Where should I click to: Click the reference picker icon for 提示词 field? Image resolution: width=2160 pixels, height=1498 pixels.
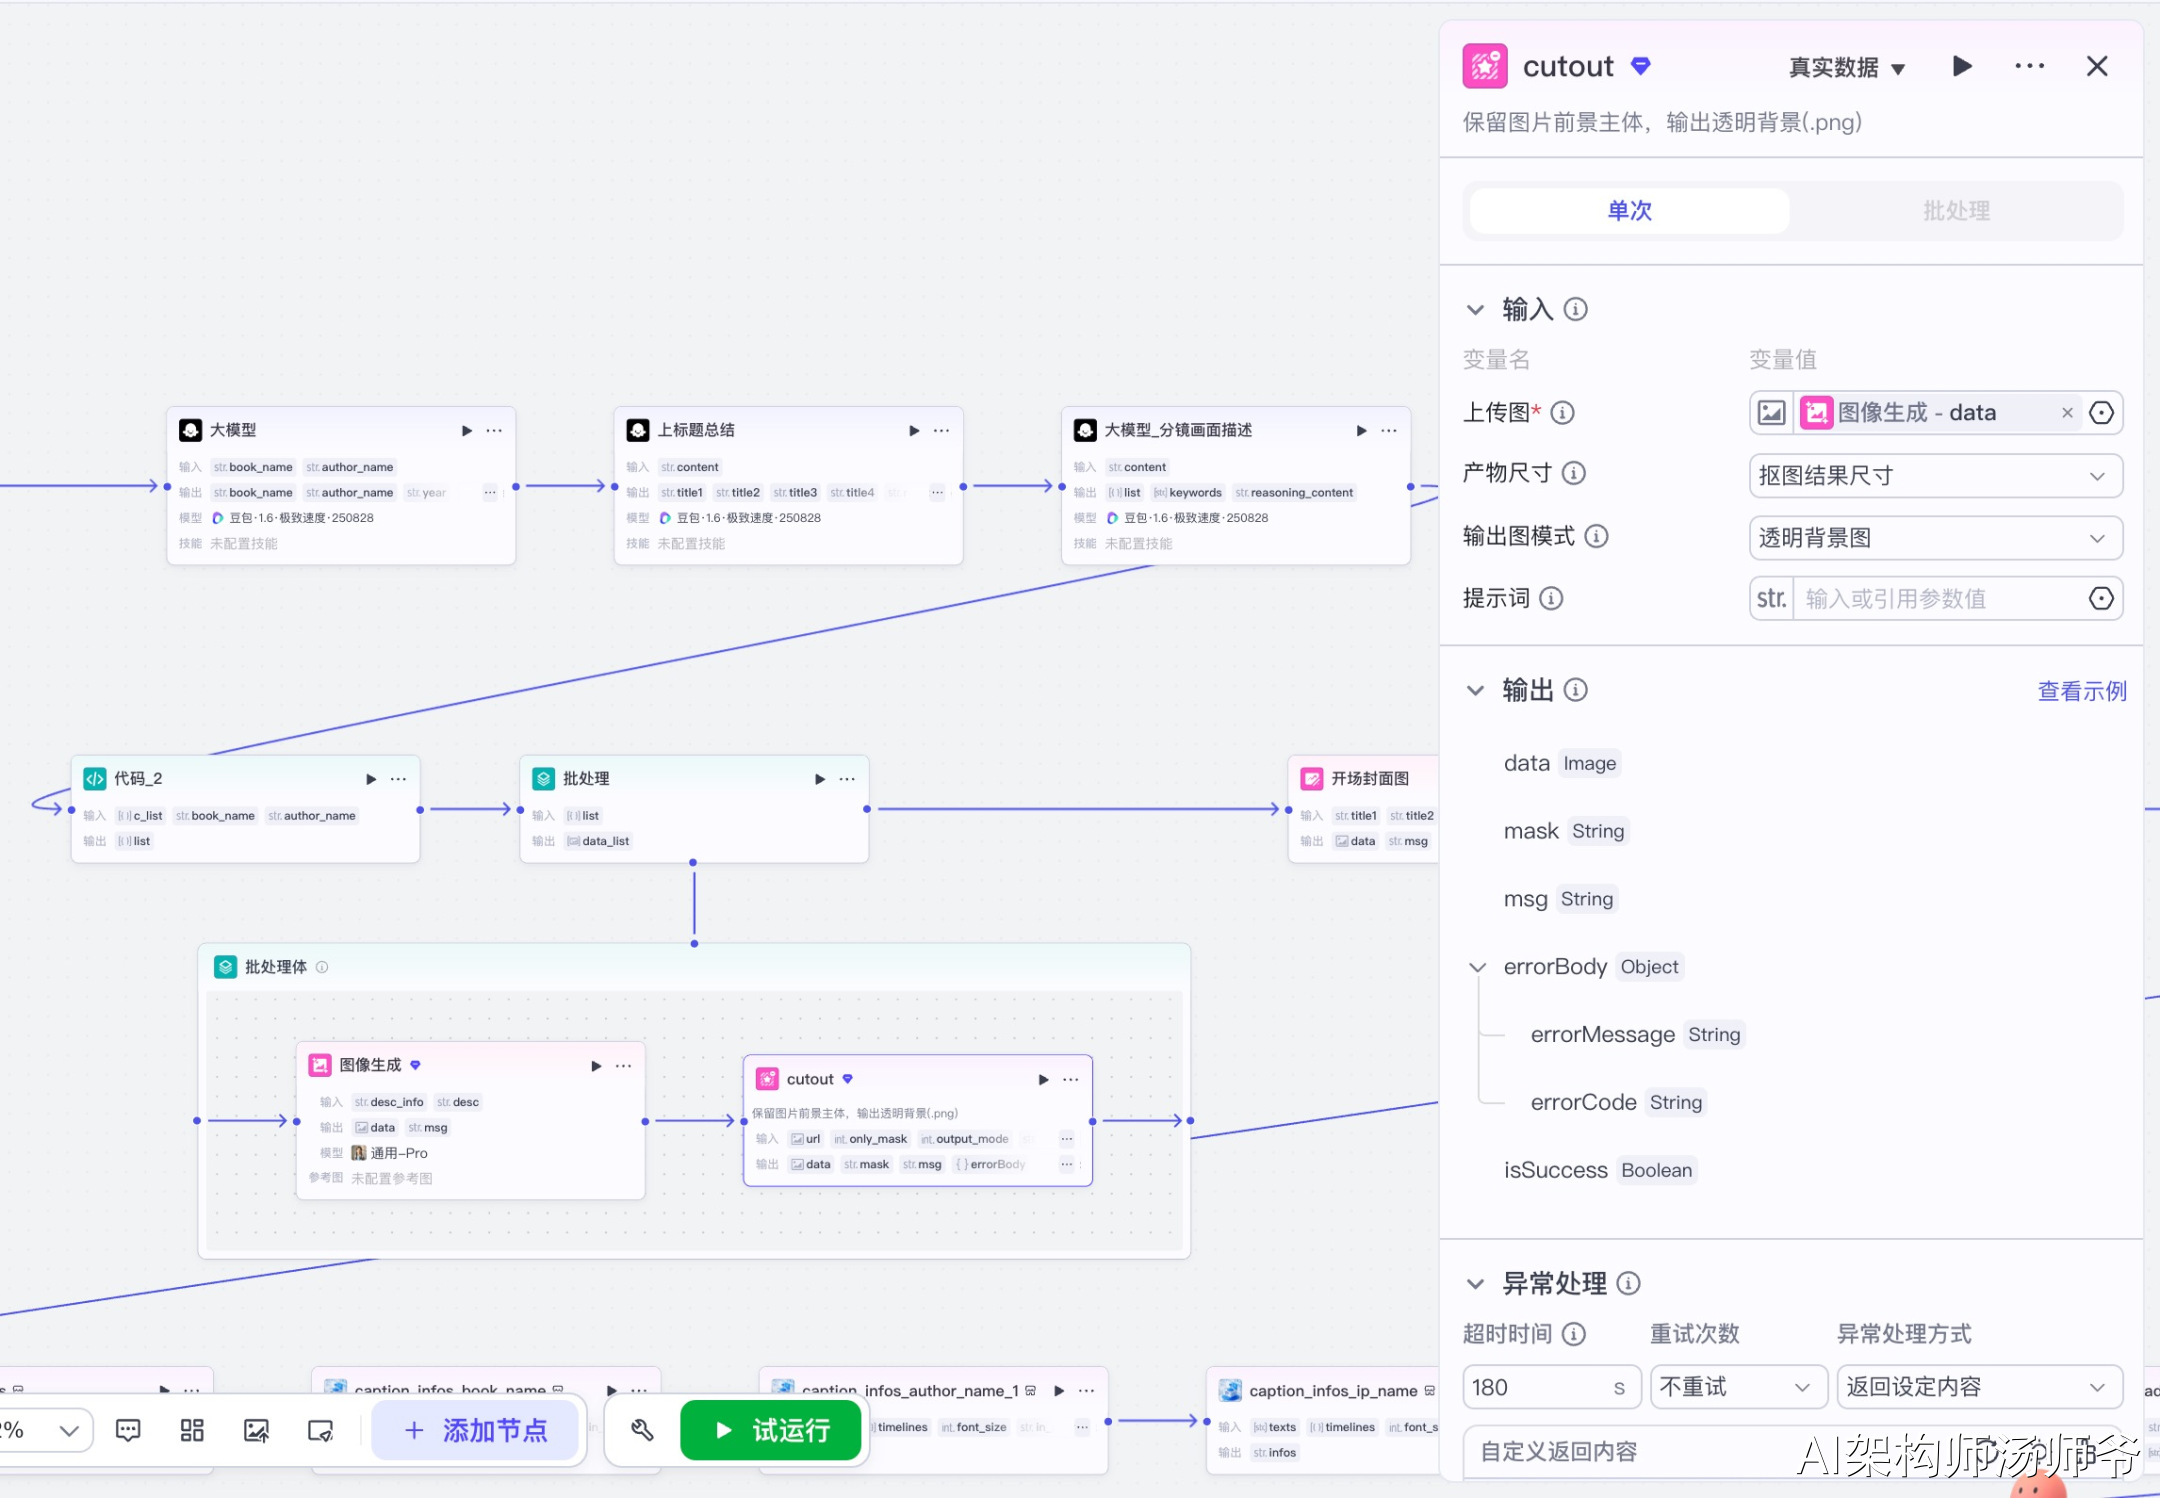[2101, 598]
